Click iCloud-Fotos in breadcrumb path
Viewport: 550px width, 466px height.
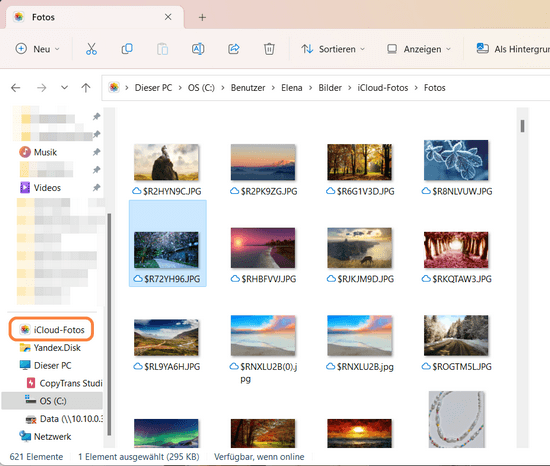pos(383,88)
